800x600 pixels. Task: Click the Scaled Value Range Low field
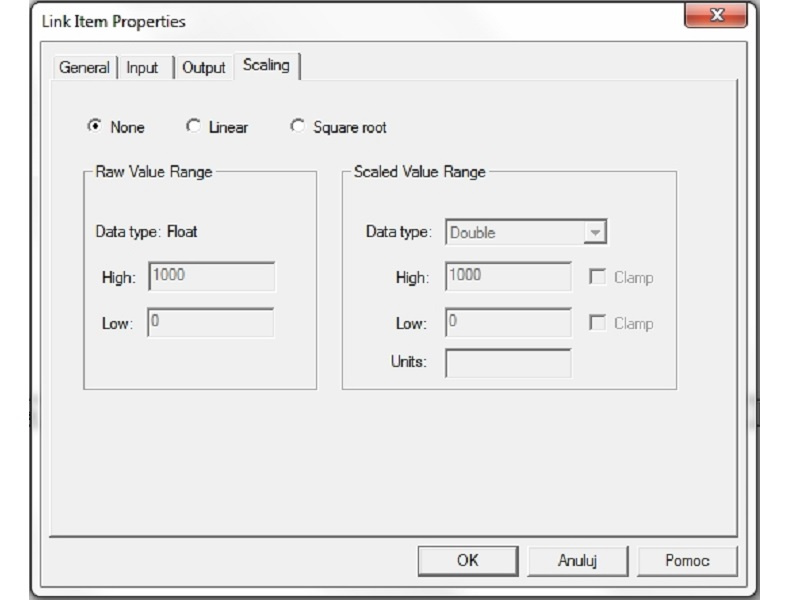(x=508, y=323)
